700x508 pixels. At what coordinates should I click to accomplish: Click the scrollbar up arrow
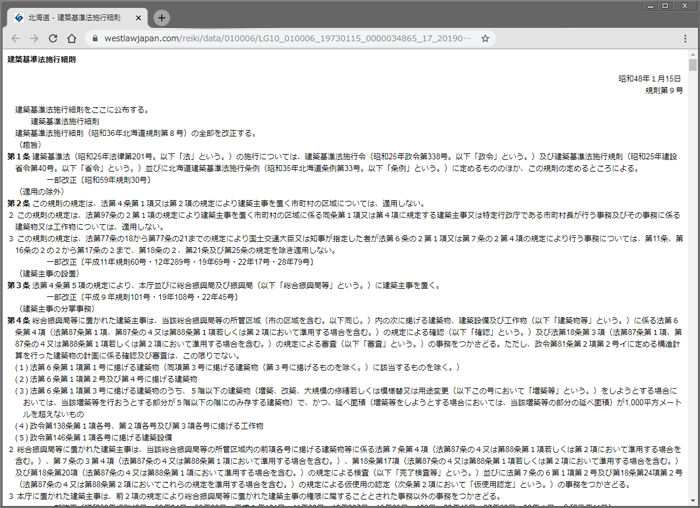coord(692,54)
